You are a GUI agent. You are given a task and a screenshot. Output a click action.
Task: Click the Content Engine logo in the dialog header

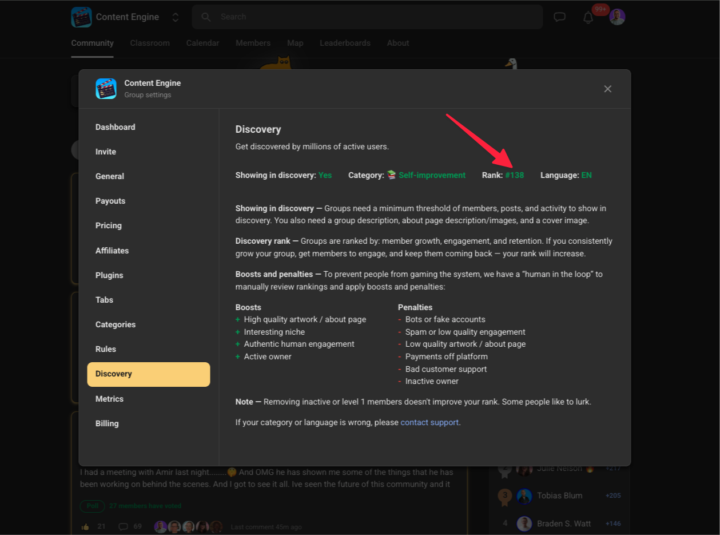[106, 89]
